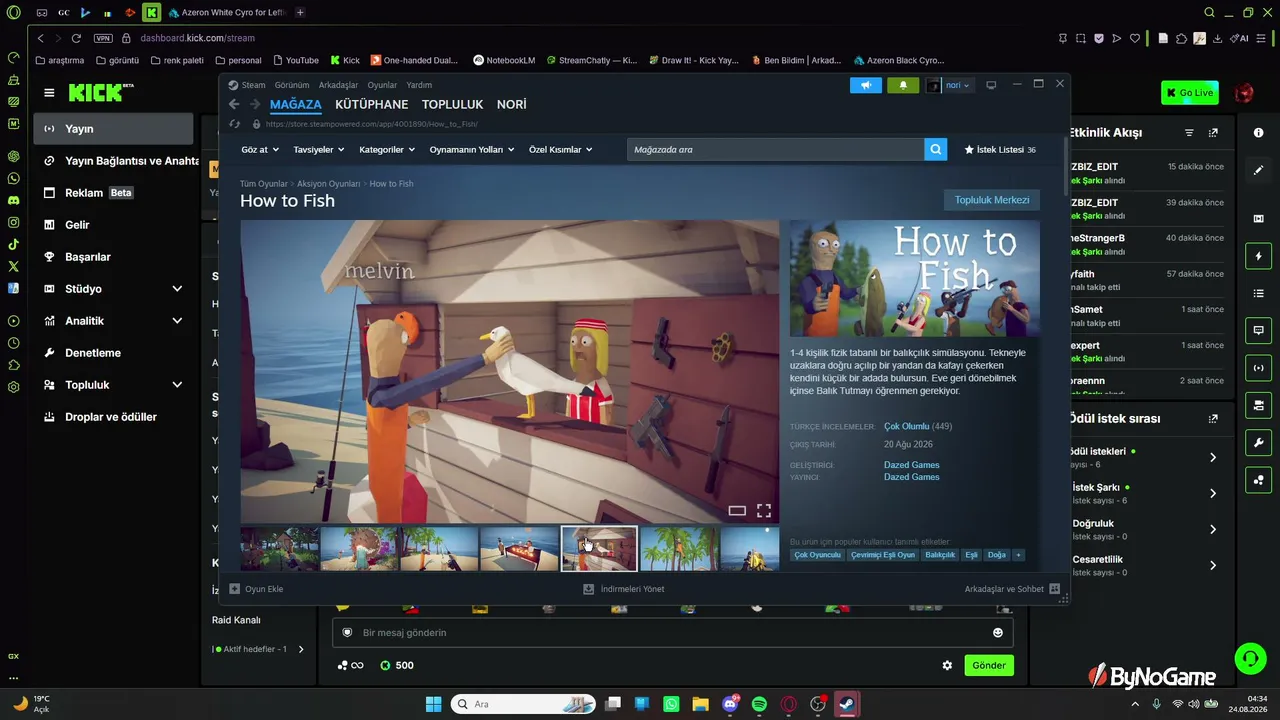Open the Yardım menu in Steam
This screenshot has width=1280, height=720.
(x=419, y=85)
